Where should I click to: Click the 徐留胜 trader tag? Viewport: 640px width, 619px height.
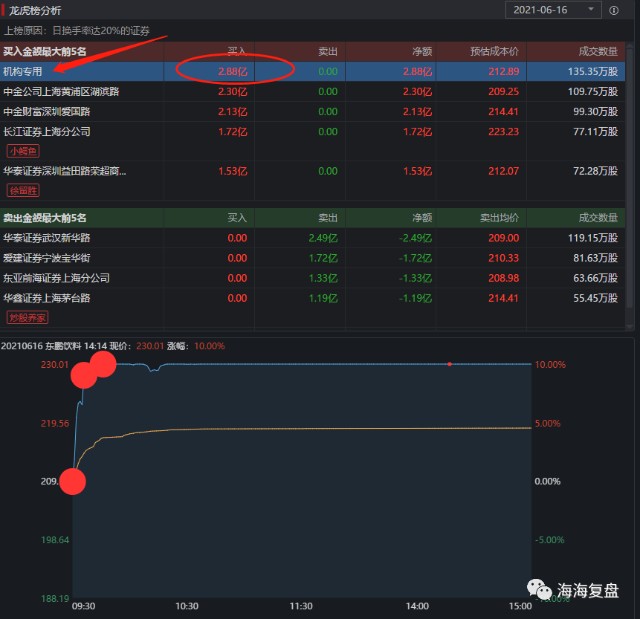[23, 191]
